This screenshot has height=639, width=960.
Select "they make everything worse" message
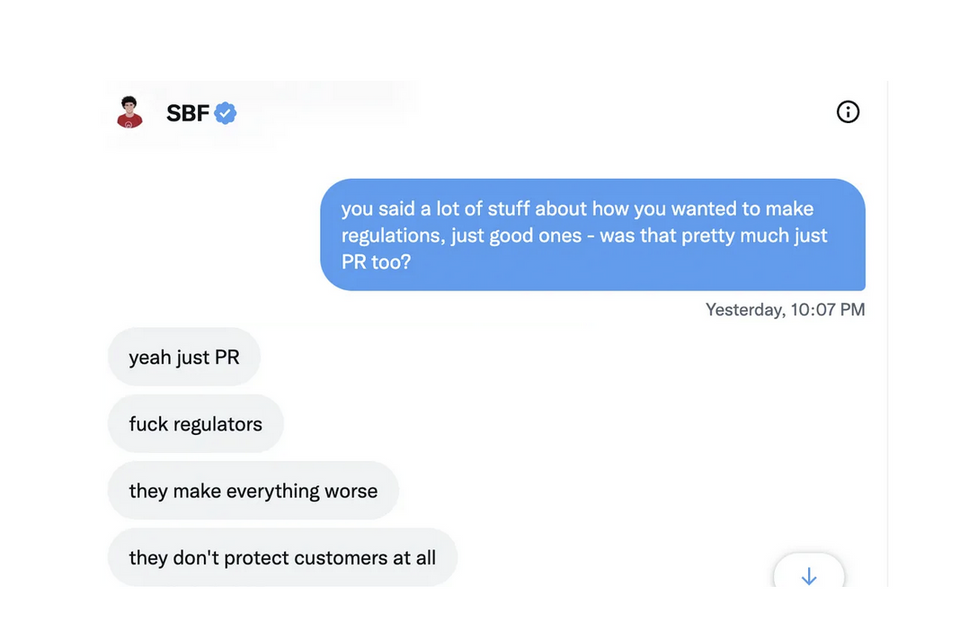[x=253, y=491]
